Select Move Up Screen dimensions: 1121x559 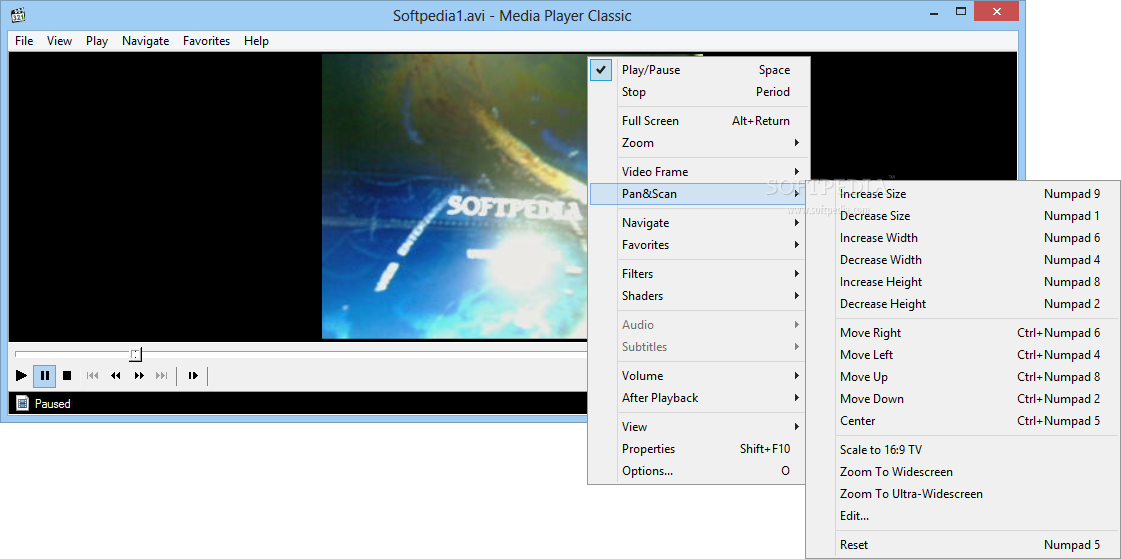pos(963,377)
